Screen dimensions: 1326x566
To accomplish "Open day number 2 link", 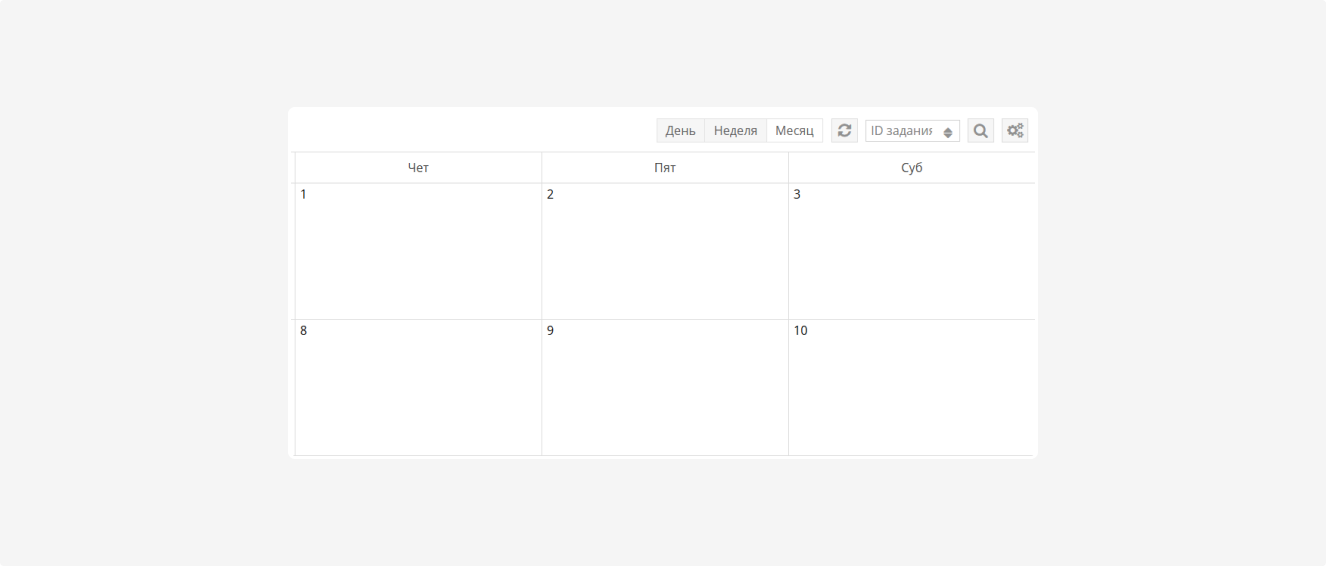I will tap(550, 195).
